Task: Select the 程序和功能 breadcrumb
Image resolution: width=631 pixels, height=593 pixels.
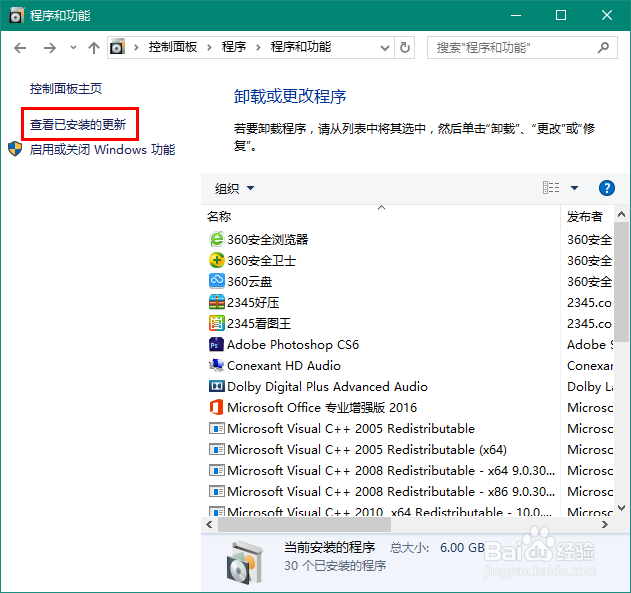Action: pyautogui.click(x=301, y=47)
